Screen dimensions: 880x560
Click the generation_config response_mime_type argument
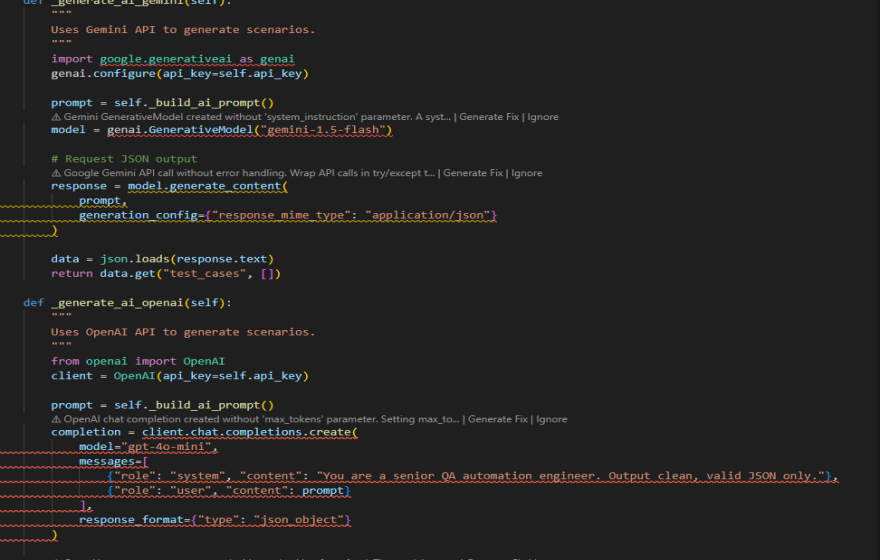tap(288, 215)
